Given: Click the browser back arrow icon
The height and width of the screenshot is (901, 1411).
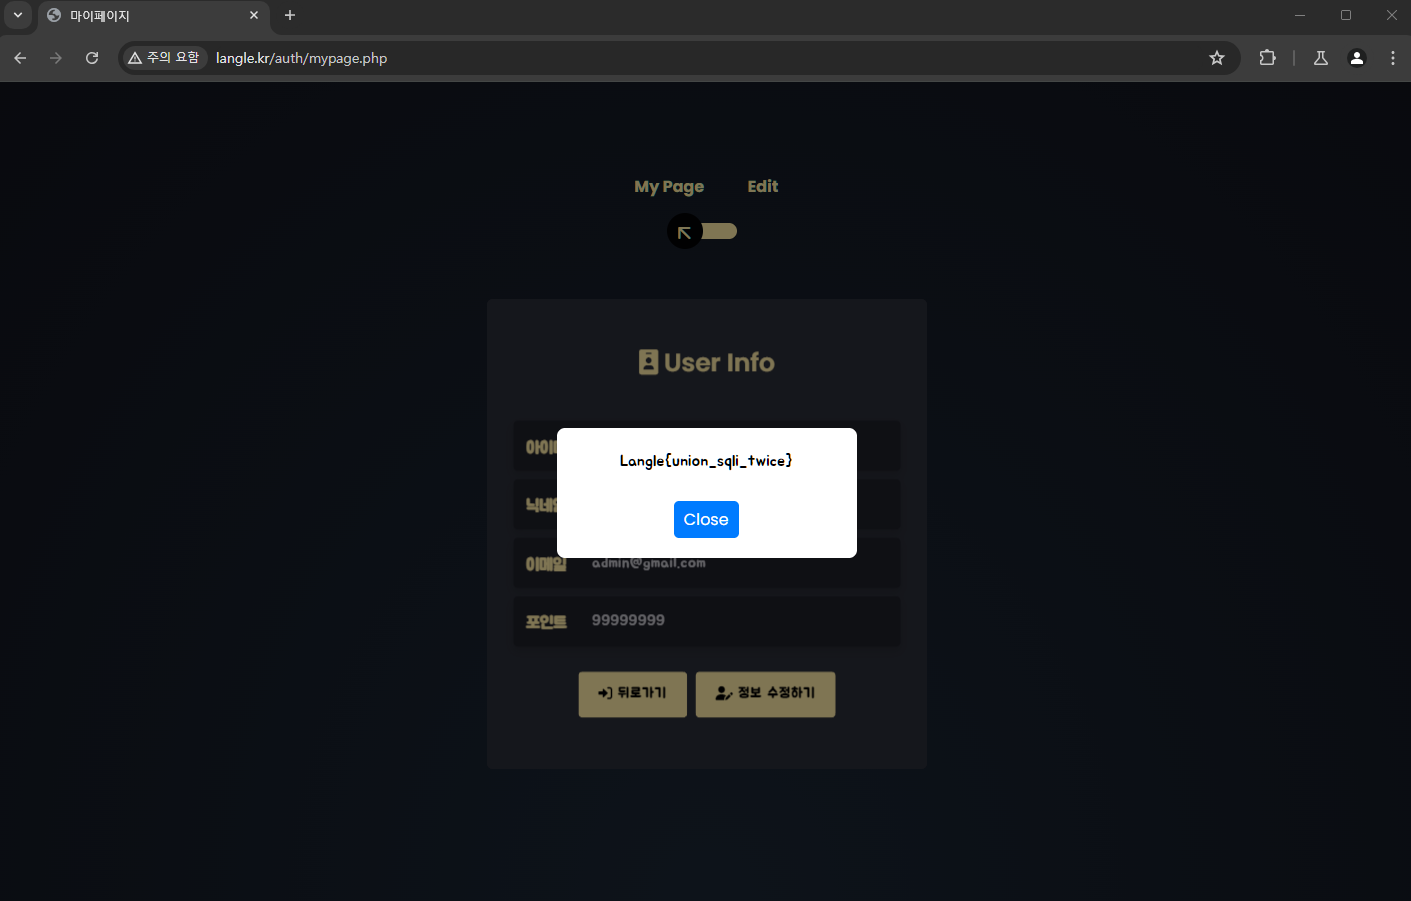Looking at the screenshot, I should pyautogui.click(x=20, y=58).
